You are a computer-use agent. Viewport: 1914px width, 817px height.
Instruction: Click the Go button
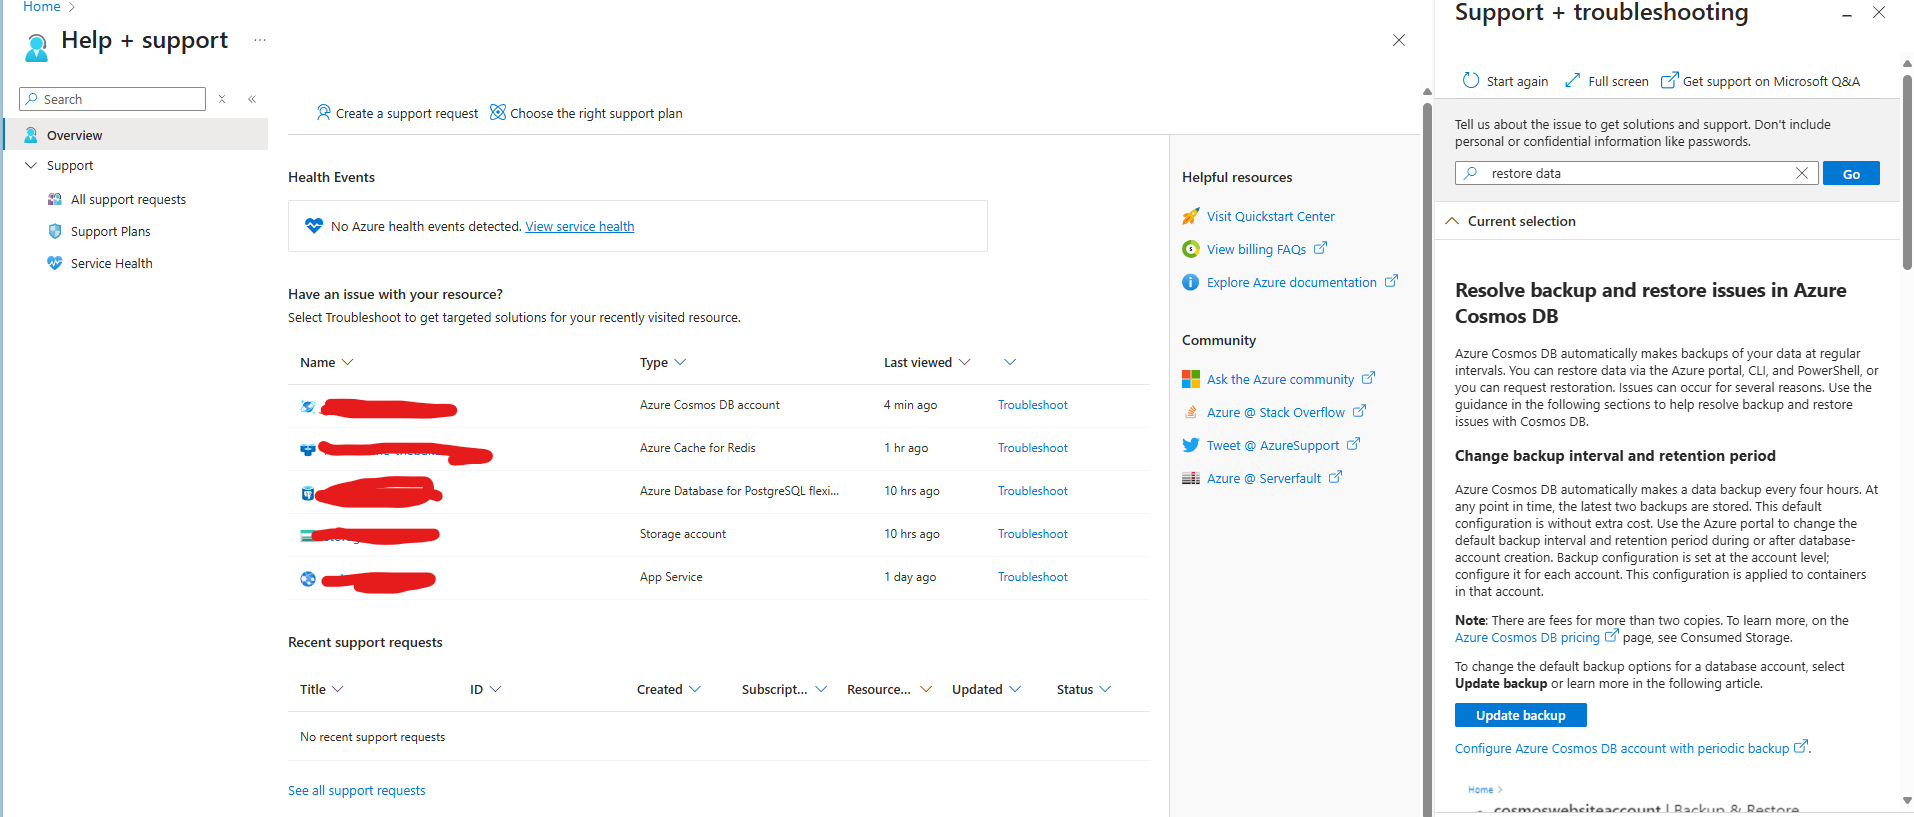[1851, 173]
